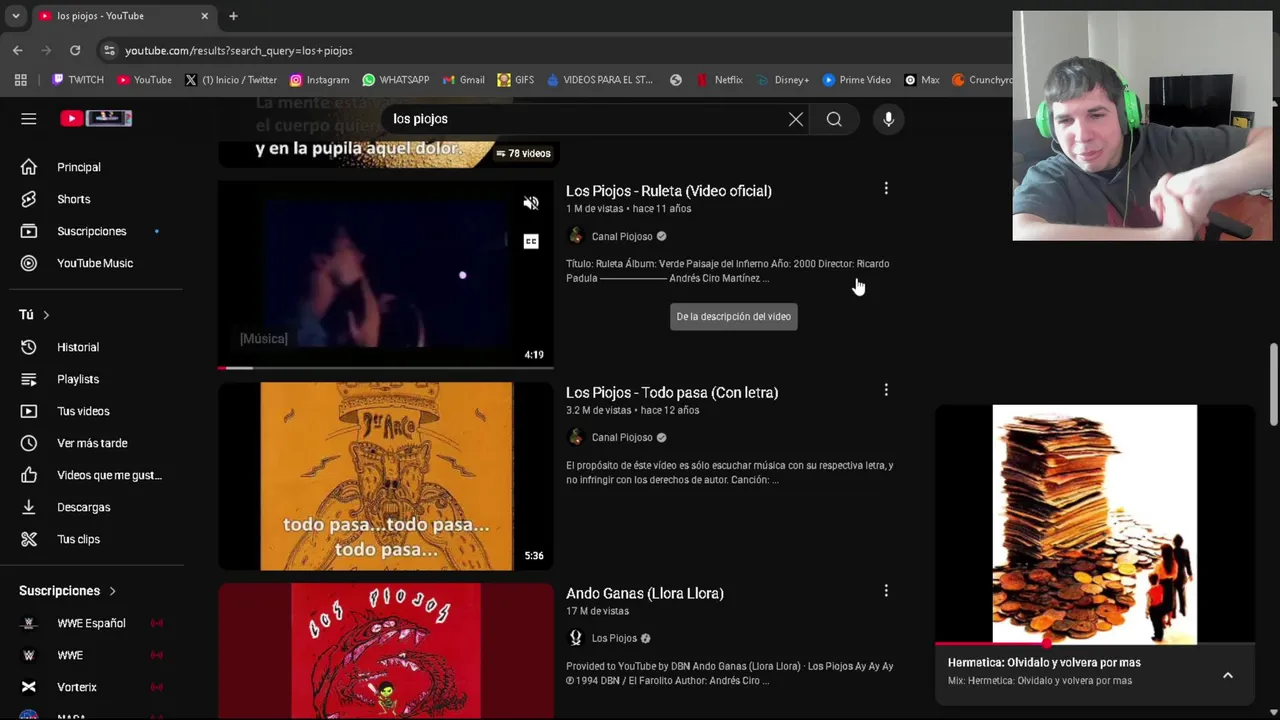
Task: Toggle captions on the Ruleta preview
Action: click(x=531, y=241)
